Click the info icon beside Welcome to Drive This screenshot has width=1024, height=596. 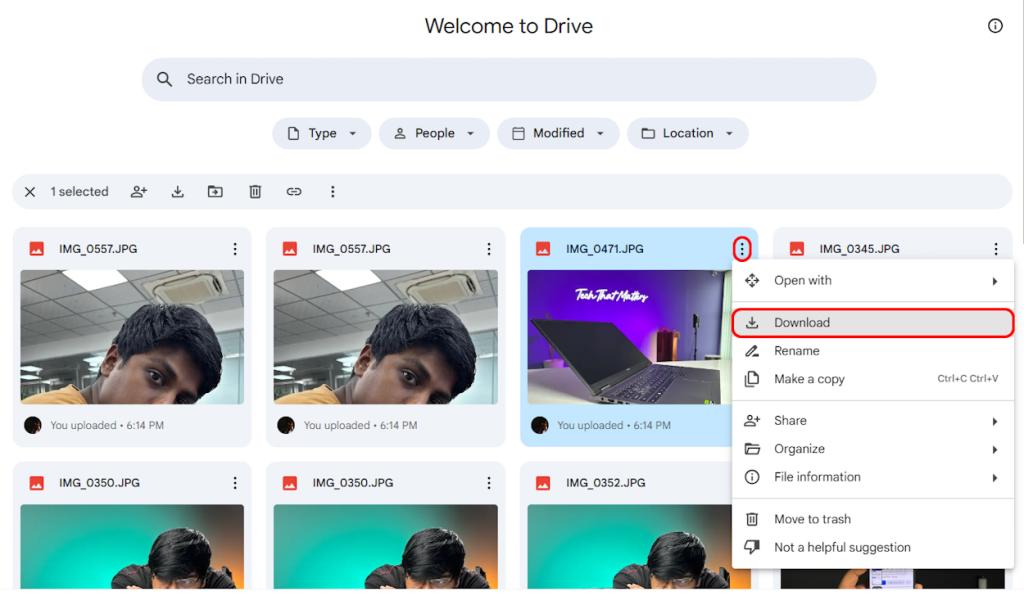(995, 26)
